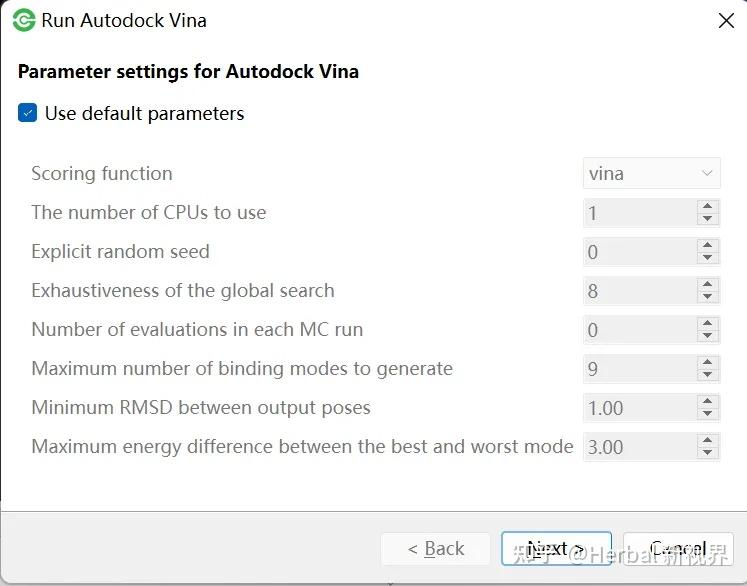The height and width of the screenshot is (586, 747).
Task: Raise exhaustiveness of the global search
Action: (x=707, y=284)
